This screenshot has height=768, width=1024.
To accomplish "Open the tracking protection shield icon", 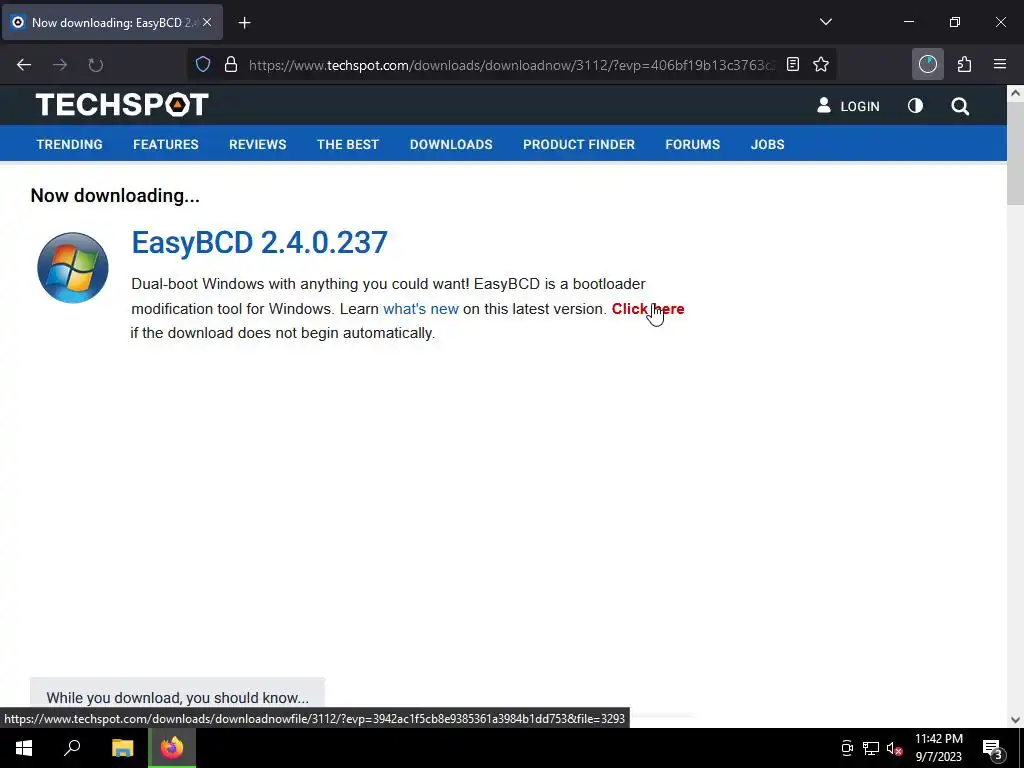I will click(x=203, y=65).
